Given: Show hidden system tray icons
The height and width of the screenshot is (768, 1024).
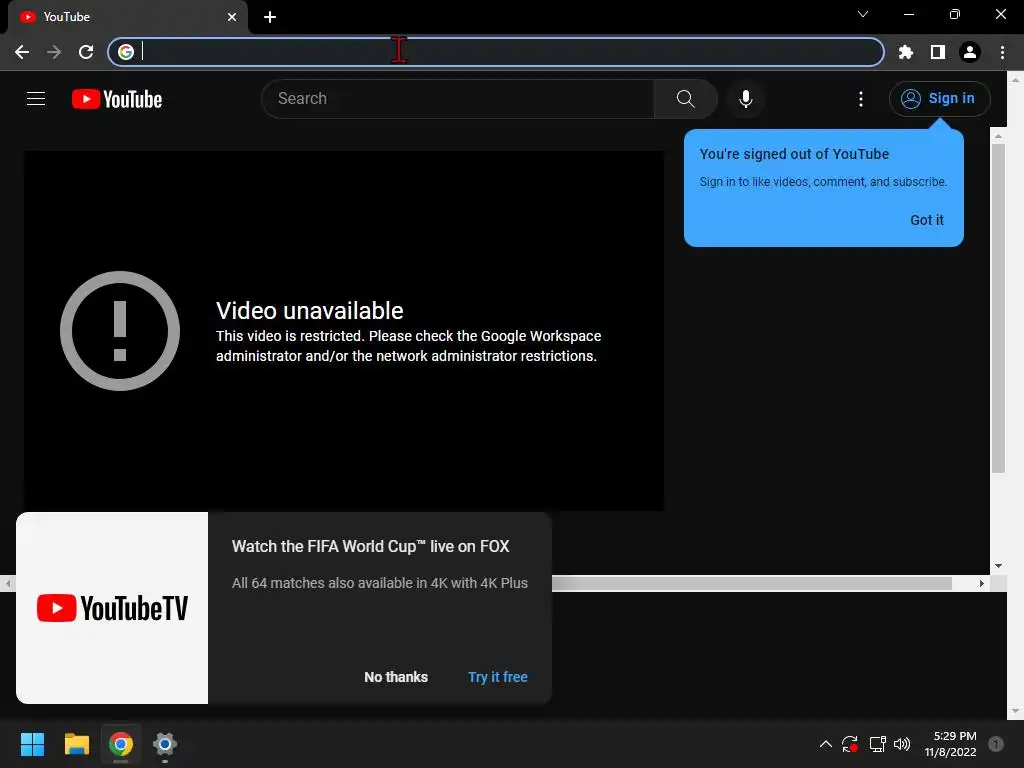Looking at the screenshot, I should [x=825, y=744].
